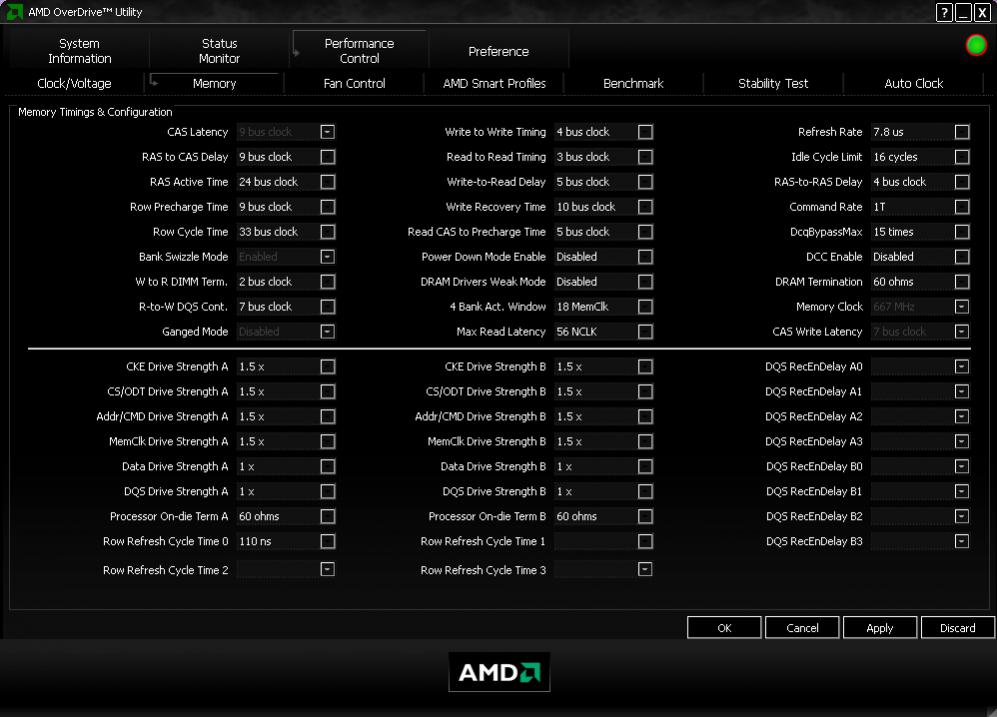Open the Ganged Mode dropdown

(x=327, y=331)
